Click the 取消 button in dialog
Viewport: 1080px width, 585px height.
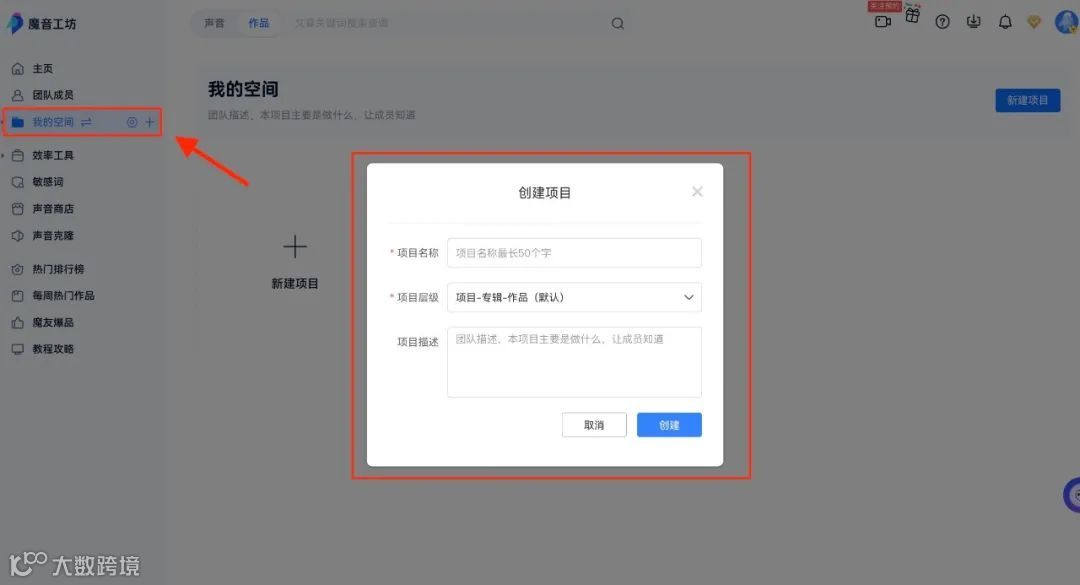tap(593, 424)
